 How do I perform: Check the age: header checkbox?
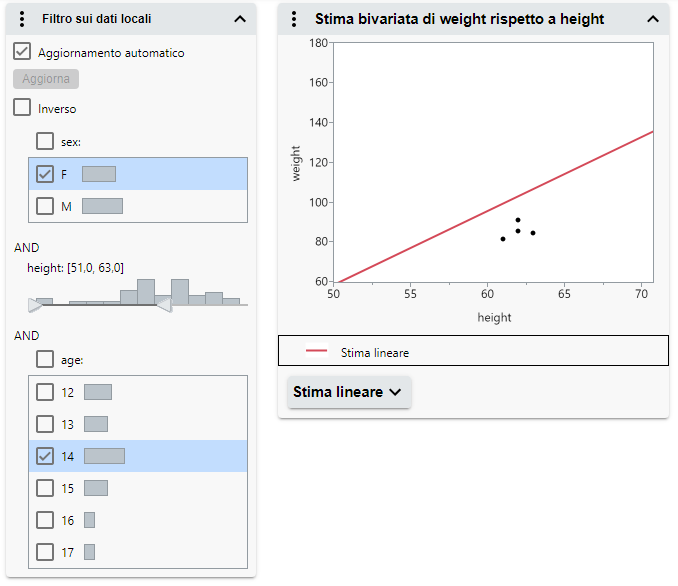(45, 358)
